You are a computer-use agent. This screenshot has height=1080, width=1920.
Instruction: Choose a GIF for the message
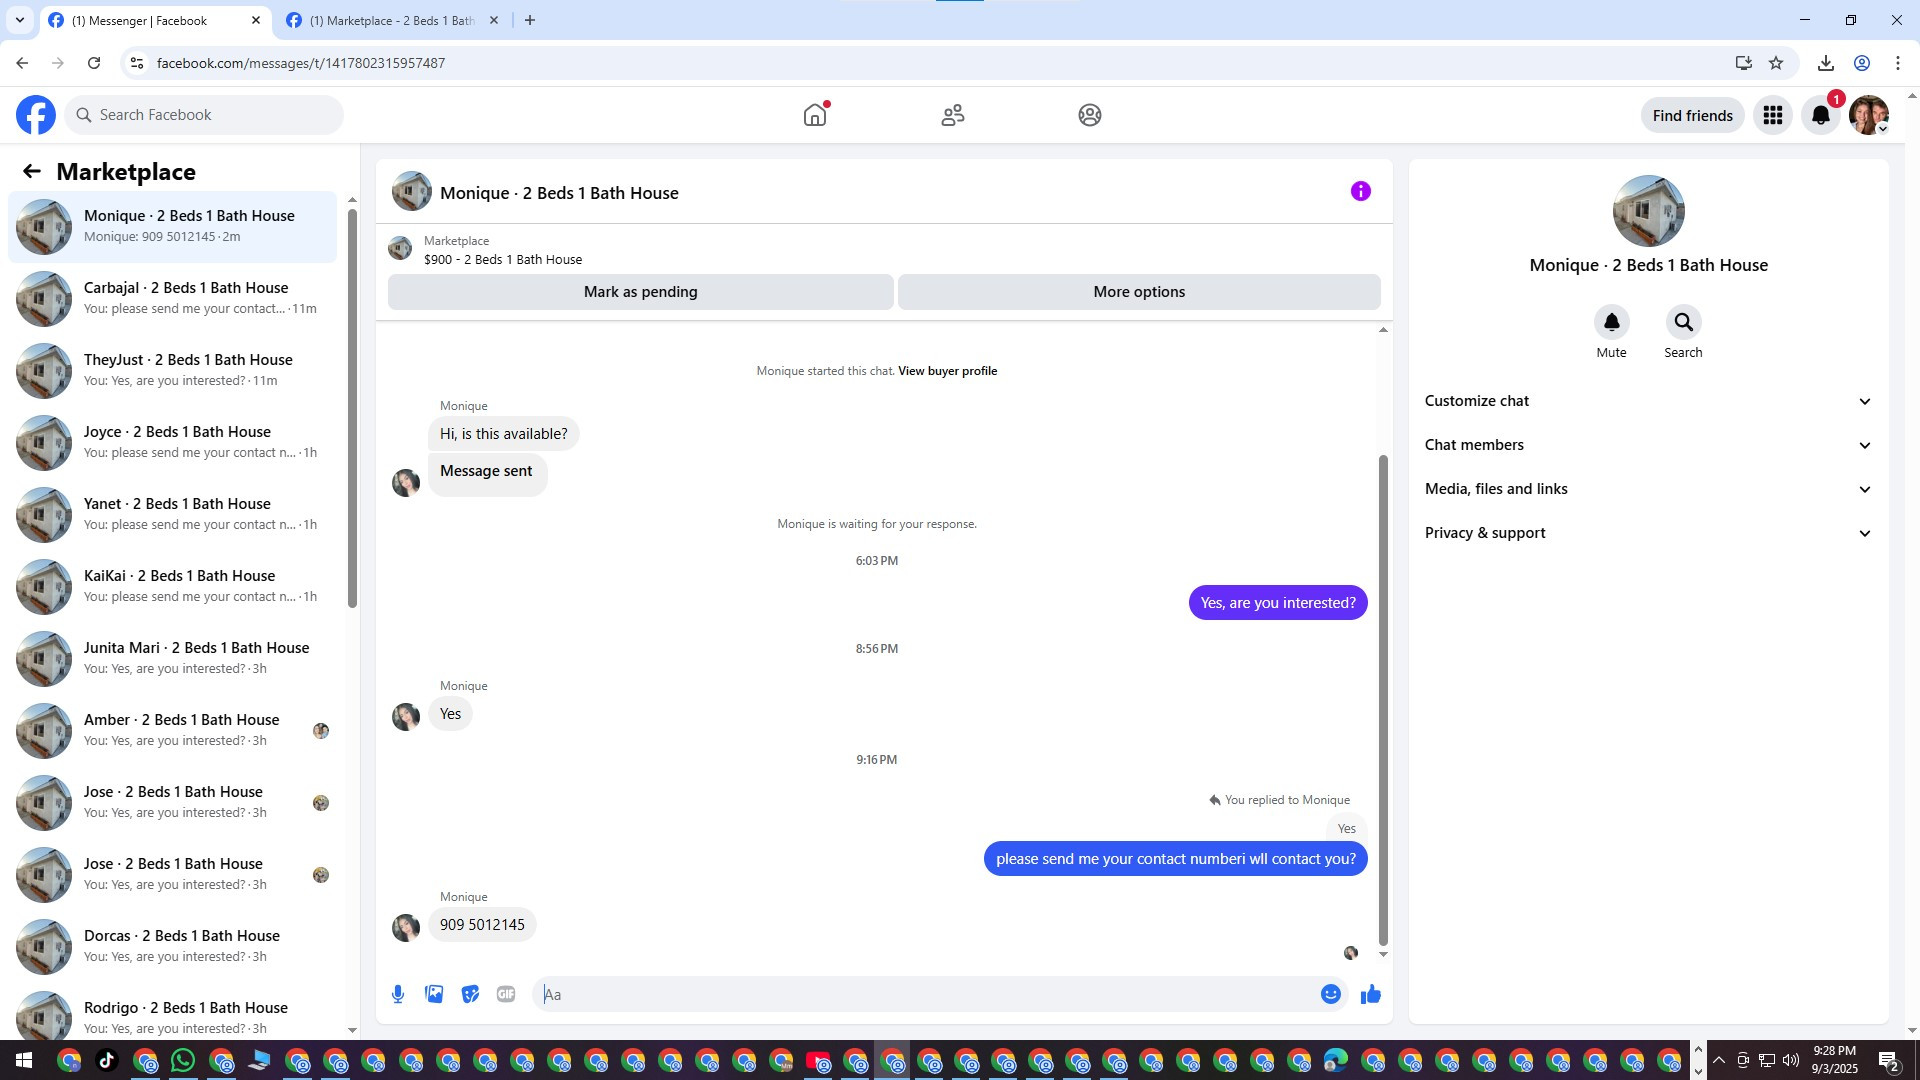pos(506,994)
